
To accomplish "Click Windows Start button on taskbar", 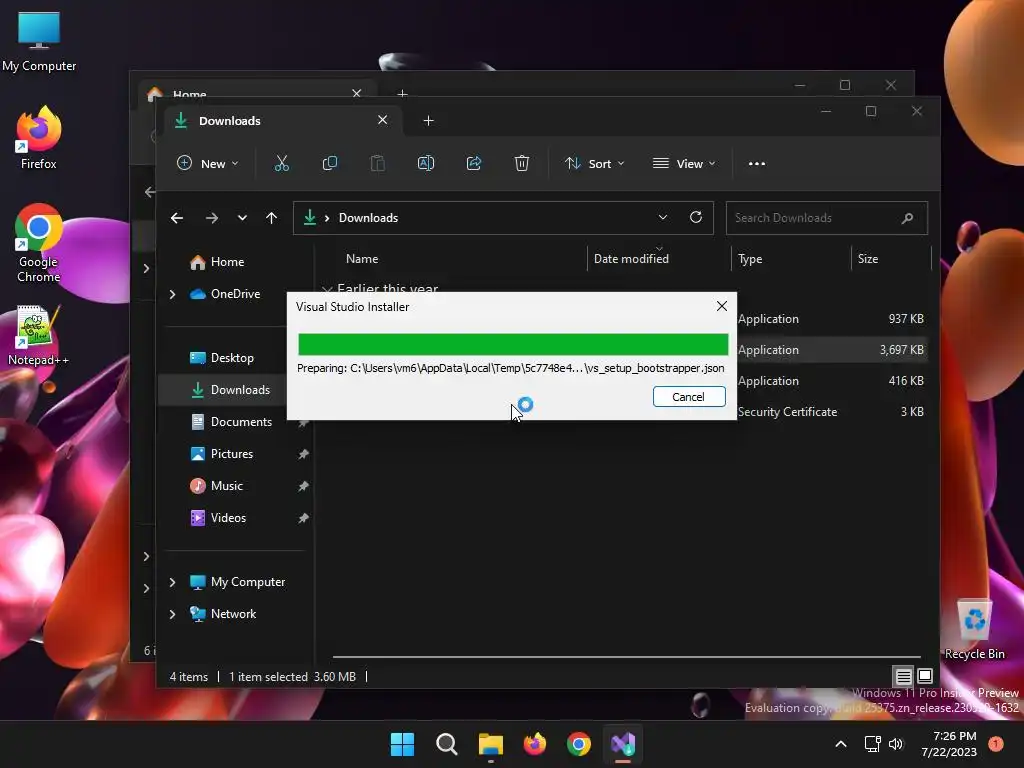I will pos(402,744).
